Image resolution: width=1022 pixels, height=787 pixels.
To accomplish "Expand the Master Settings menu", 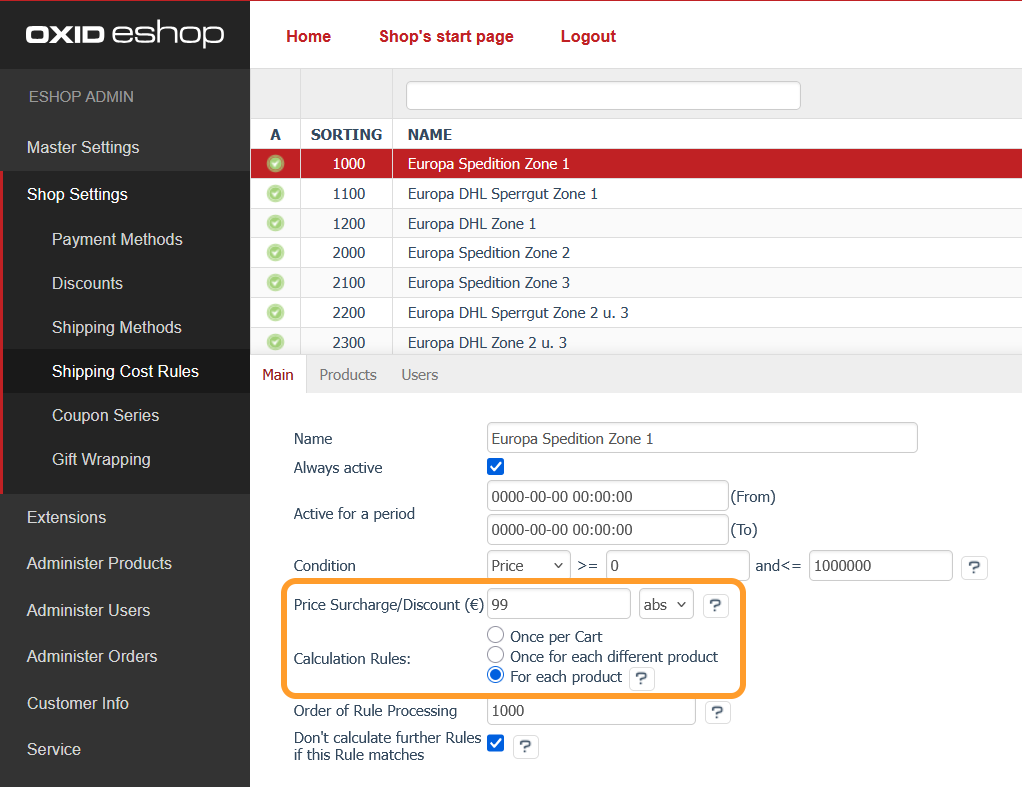I will click(83, 147).
